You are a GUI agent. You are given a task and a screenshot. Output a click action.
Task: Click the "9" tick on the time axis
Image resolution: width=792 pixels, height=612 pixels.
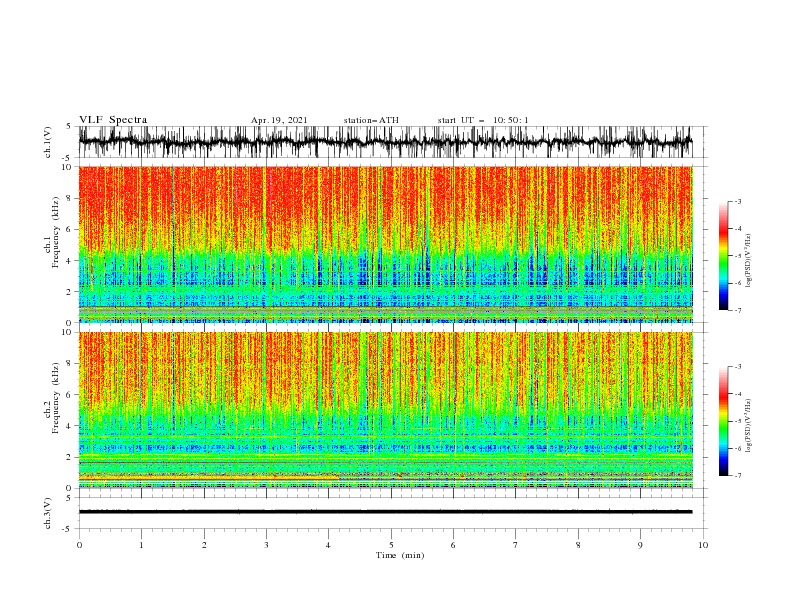(x=640, y=545)
